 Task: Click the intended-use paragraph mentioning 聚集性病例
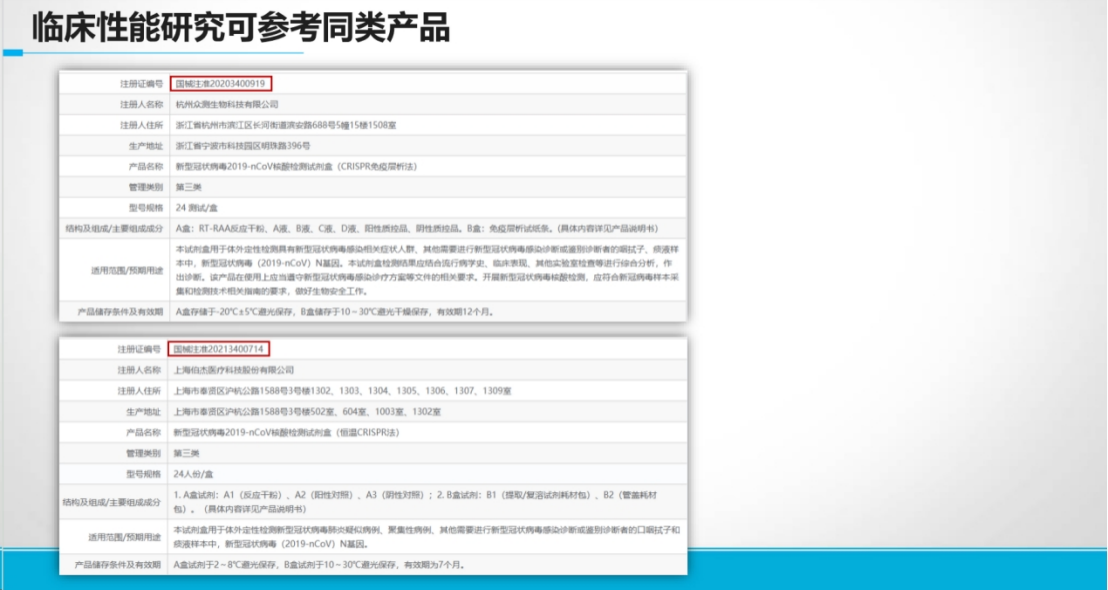[427, 537]
